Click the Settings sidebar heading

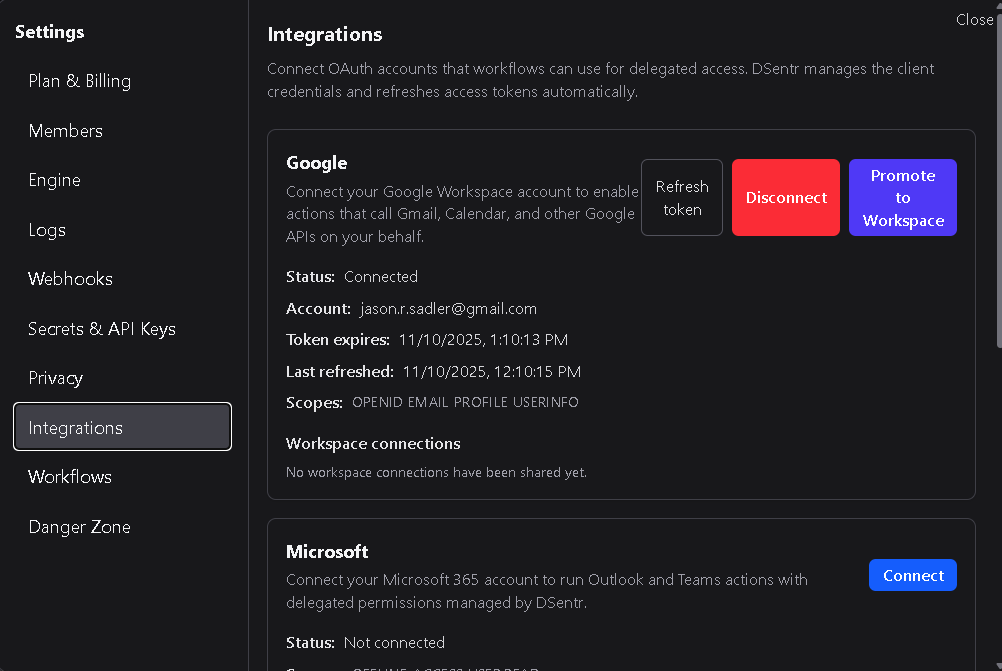coord(50,32)
